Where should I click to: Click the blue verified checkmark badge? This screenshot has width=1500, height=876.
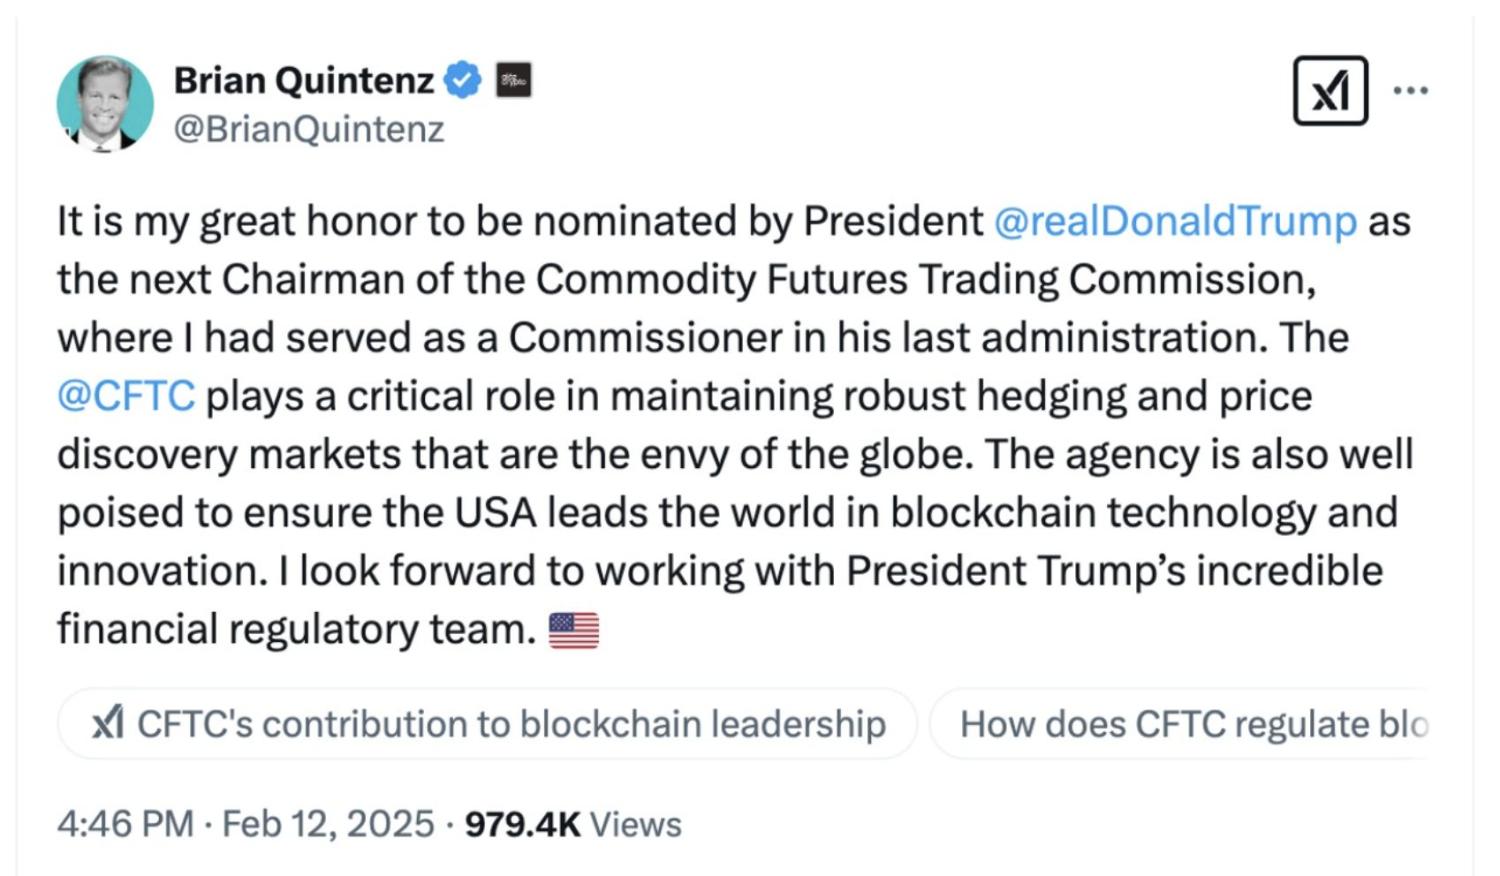462,80
